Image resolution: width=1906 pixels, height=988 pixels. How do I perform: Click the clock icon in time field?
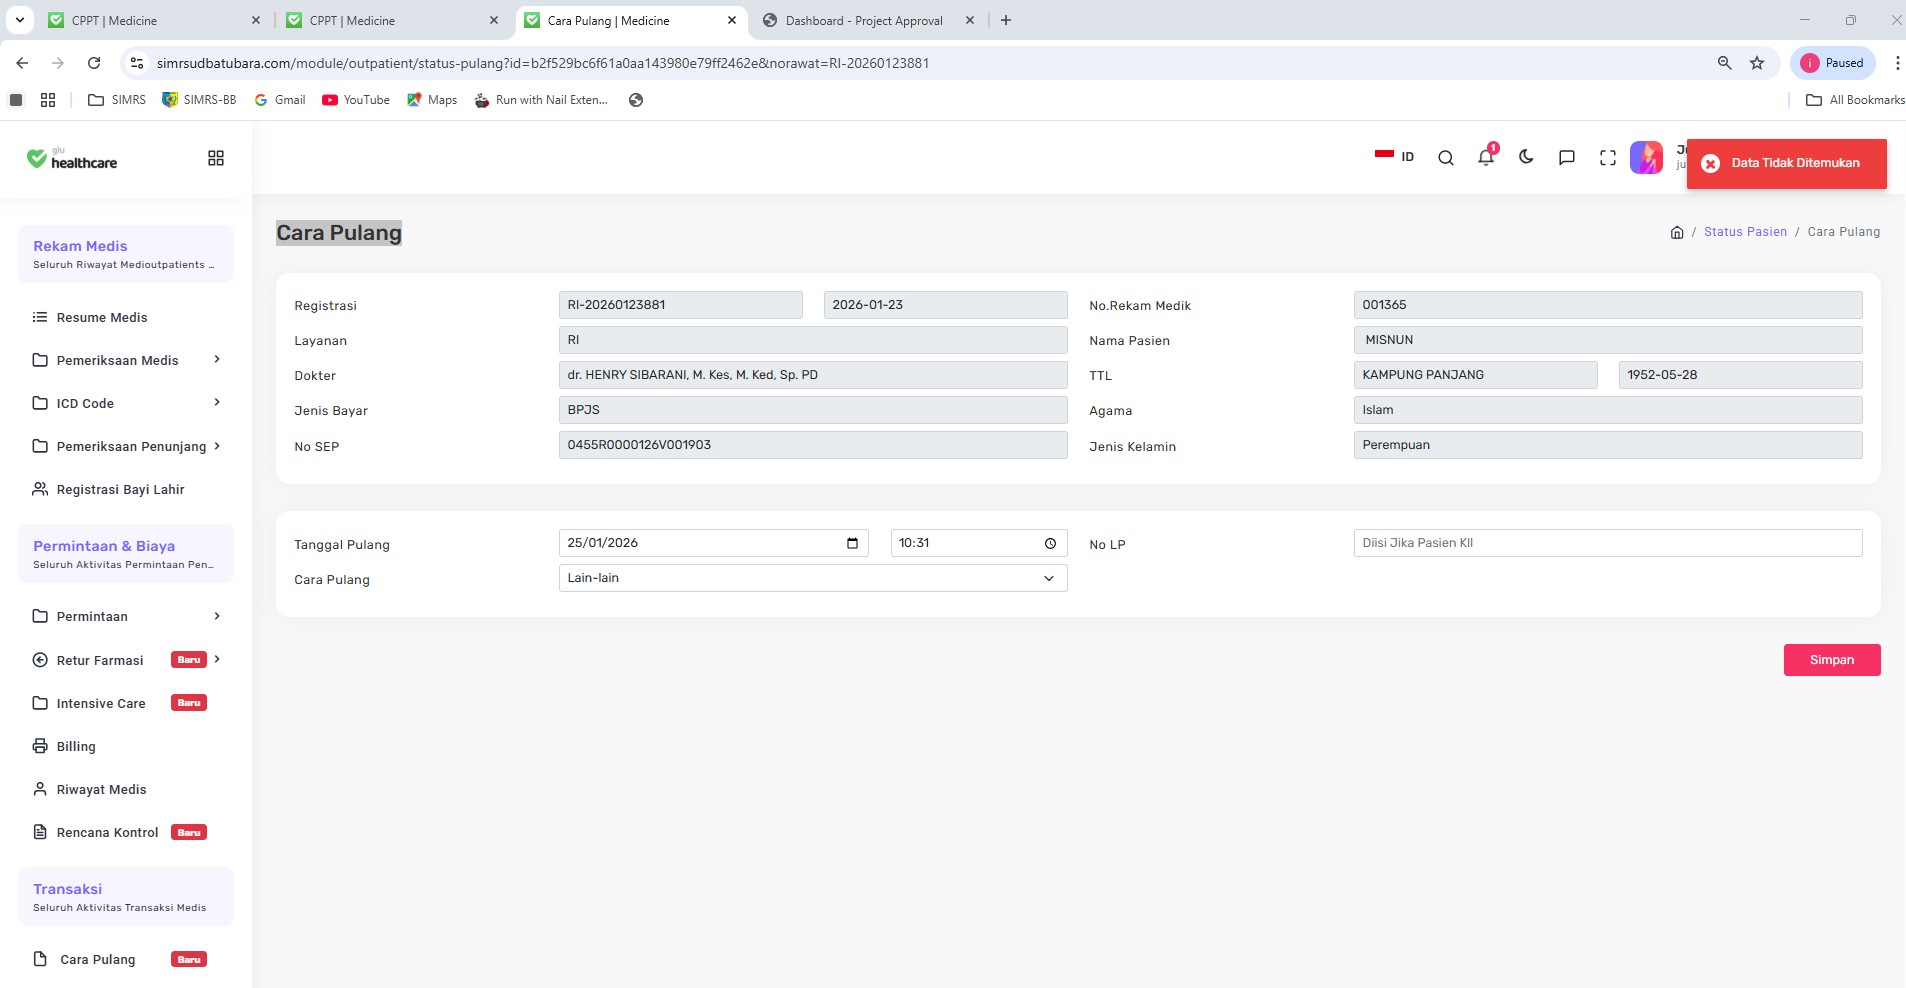click(x=1050, y=543)
